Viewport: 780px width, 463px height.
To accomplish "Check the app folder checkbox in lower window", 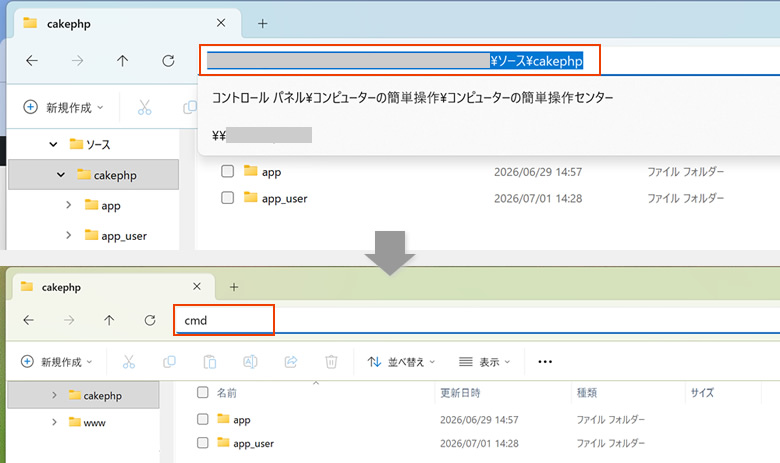I will click(x=202, y=419).
